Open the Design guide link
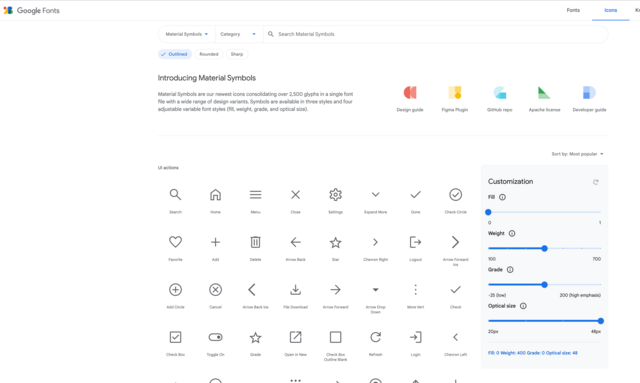Screen dimensions: 640x383 pos(410,99)
